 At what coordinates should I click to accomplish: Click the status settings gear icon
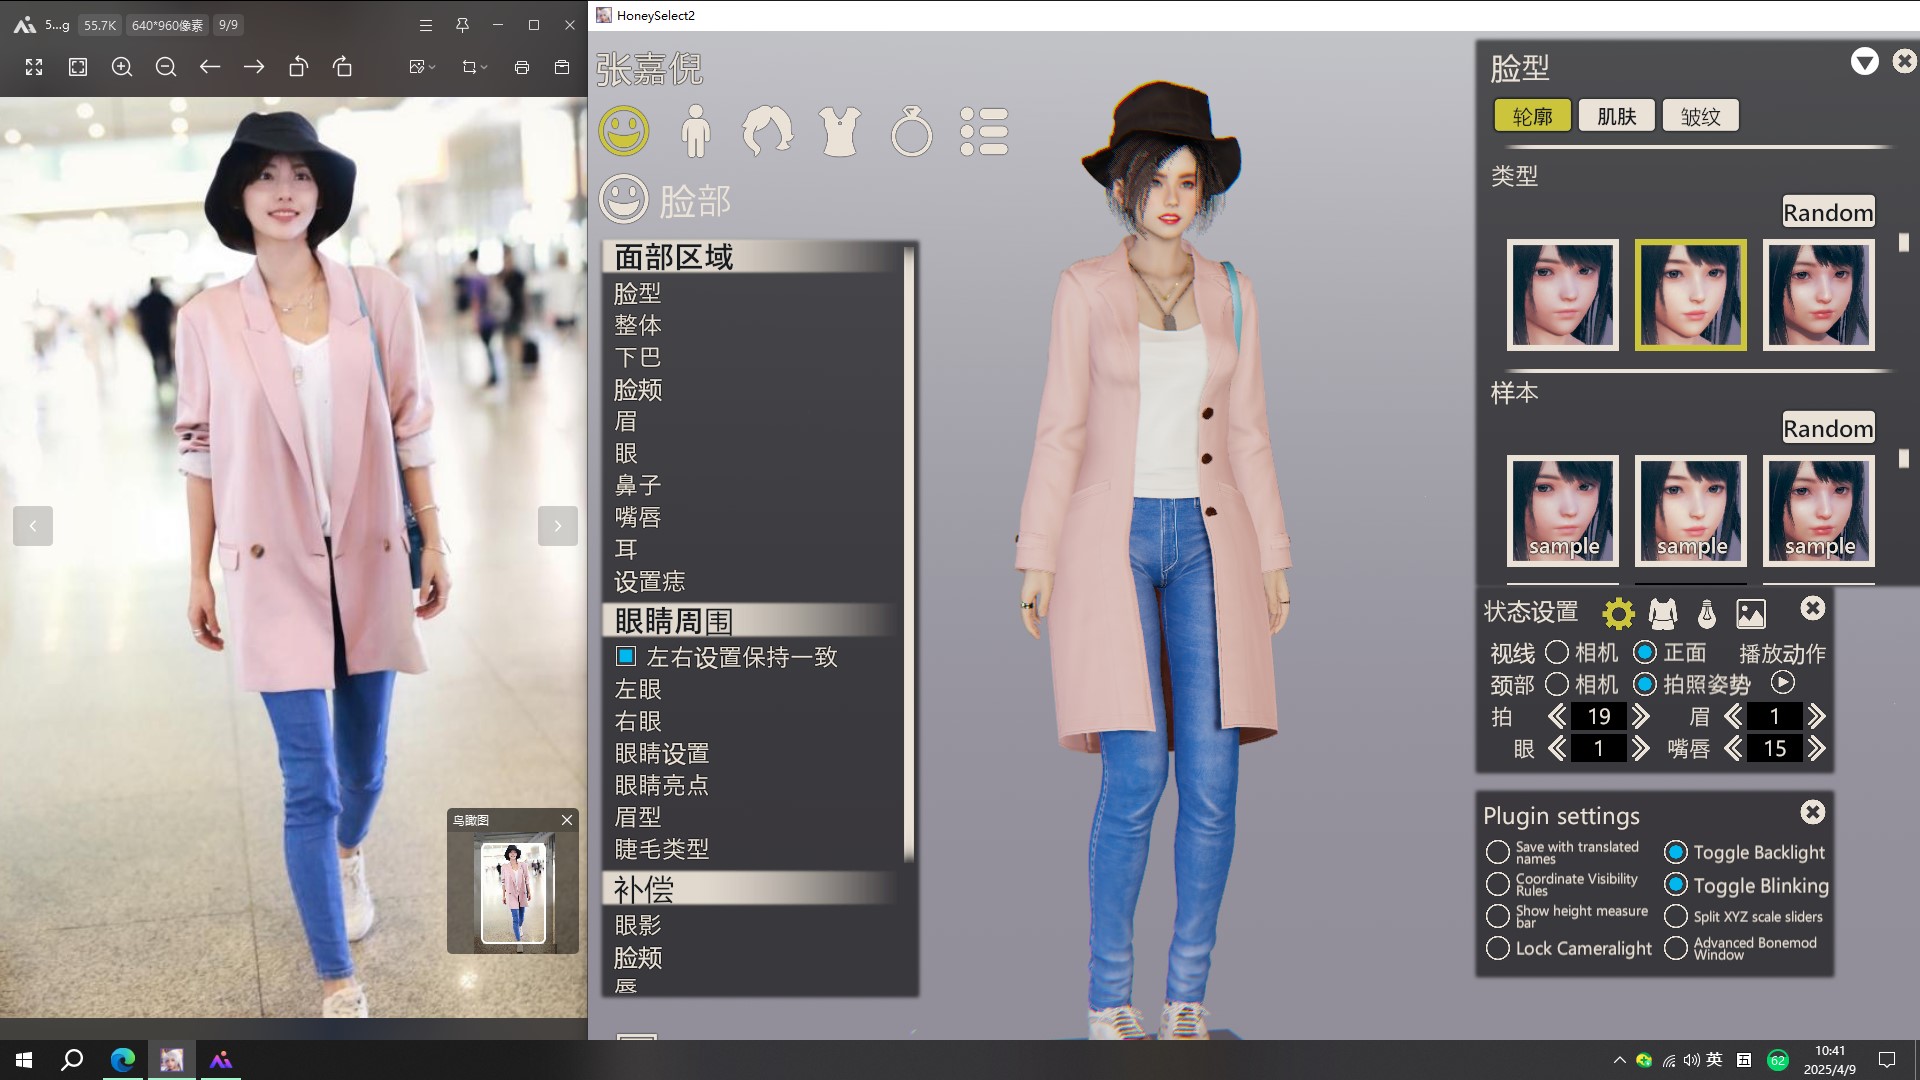[1617, 613]
